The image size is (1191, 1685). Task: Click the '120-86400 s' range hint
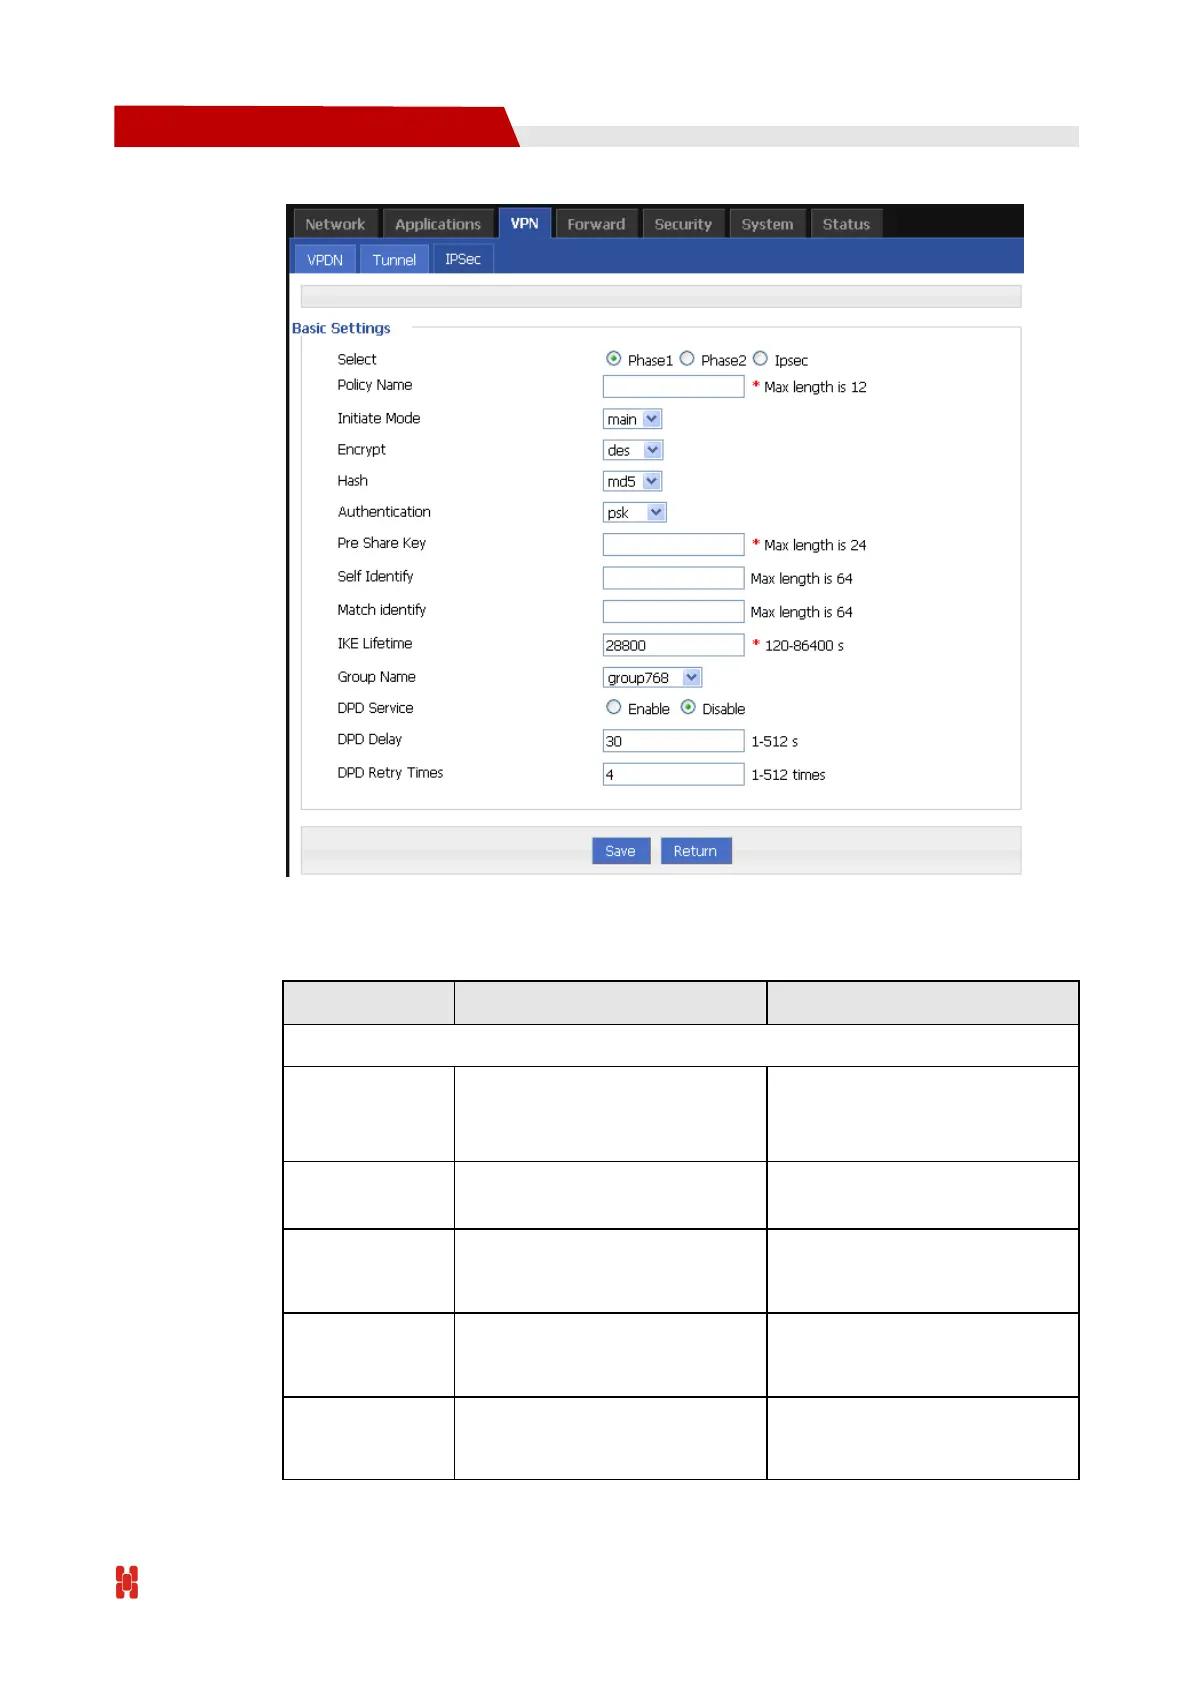tap(804, 646)
